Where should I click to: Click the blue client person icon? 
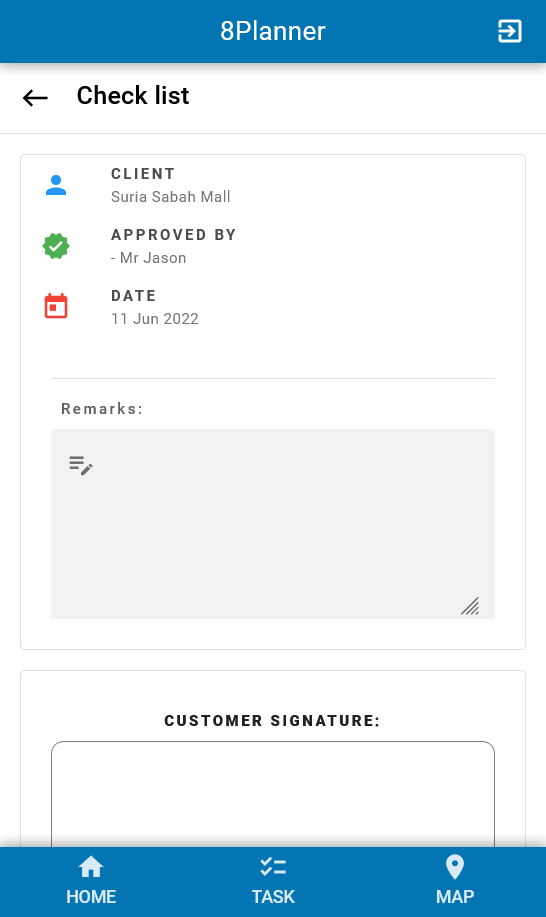coord(56,185)
